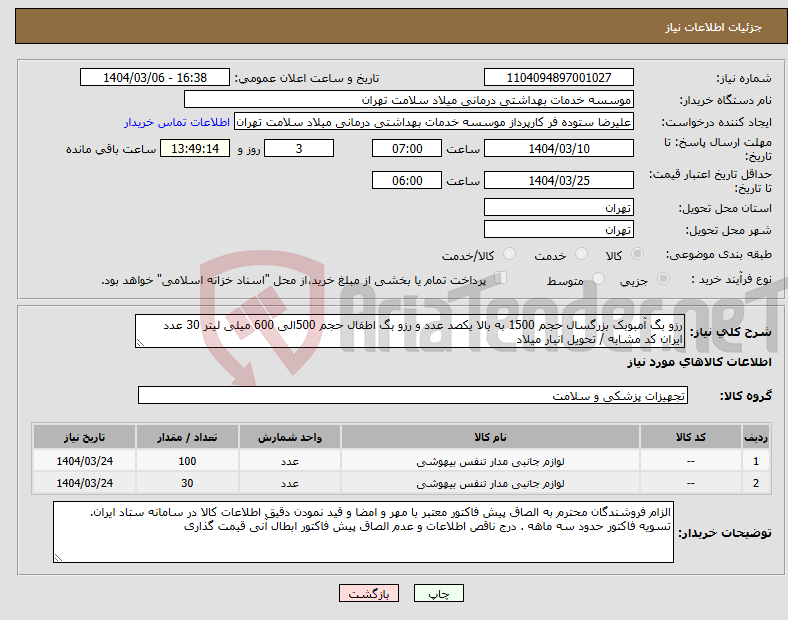Select the کالا radio button
Image resolution: width=788 pixels, height=620 pixels.
point(637,254)
